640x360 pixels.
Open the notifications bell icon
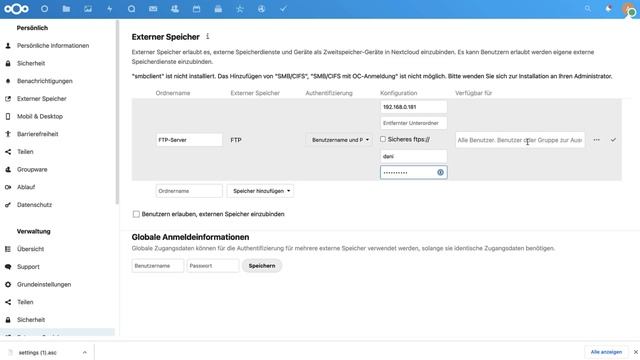(609, 9)
